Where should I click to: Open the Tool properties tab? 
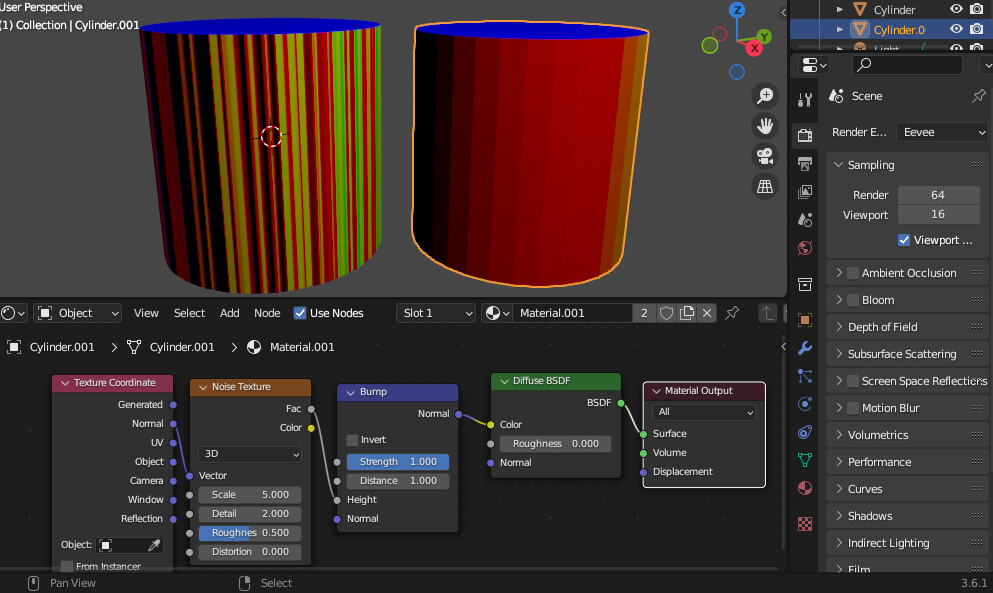(x=805, y=99)
